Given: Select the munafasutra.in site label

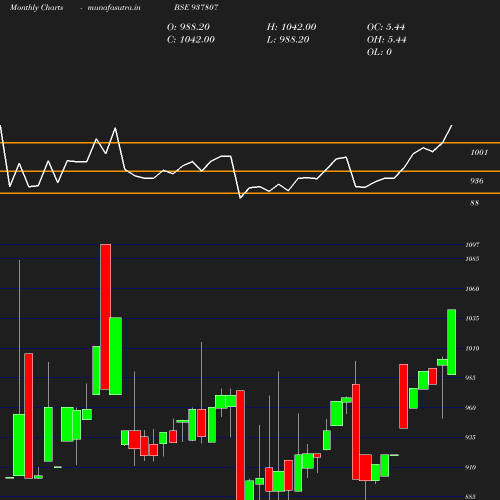Looking at the screenshot, I should tap(114, 7).
